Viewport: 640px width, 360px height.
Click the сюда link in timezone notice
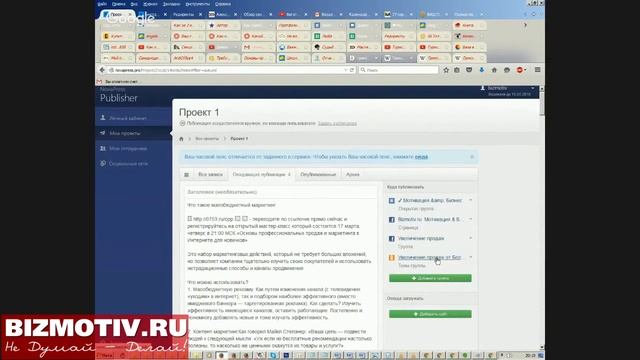(x=421, y=157)
